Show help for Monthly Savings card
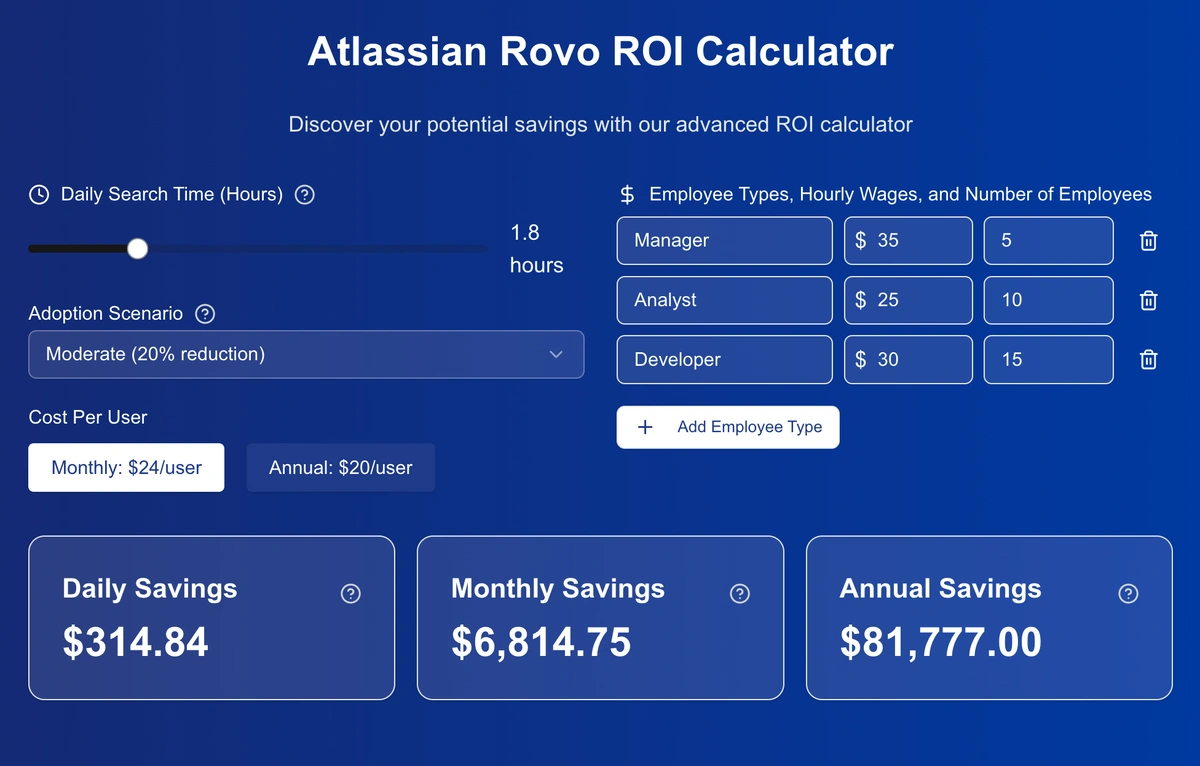Image resolution: width=1200 pixels, height=766 pixels. coord(740,594)
